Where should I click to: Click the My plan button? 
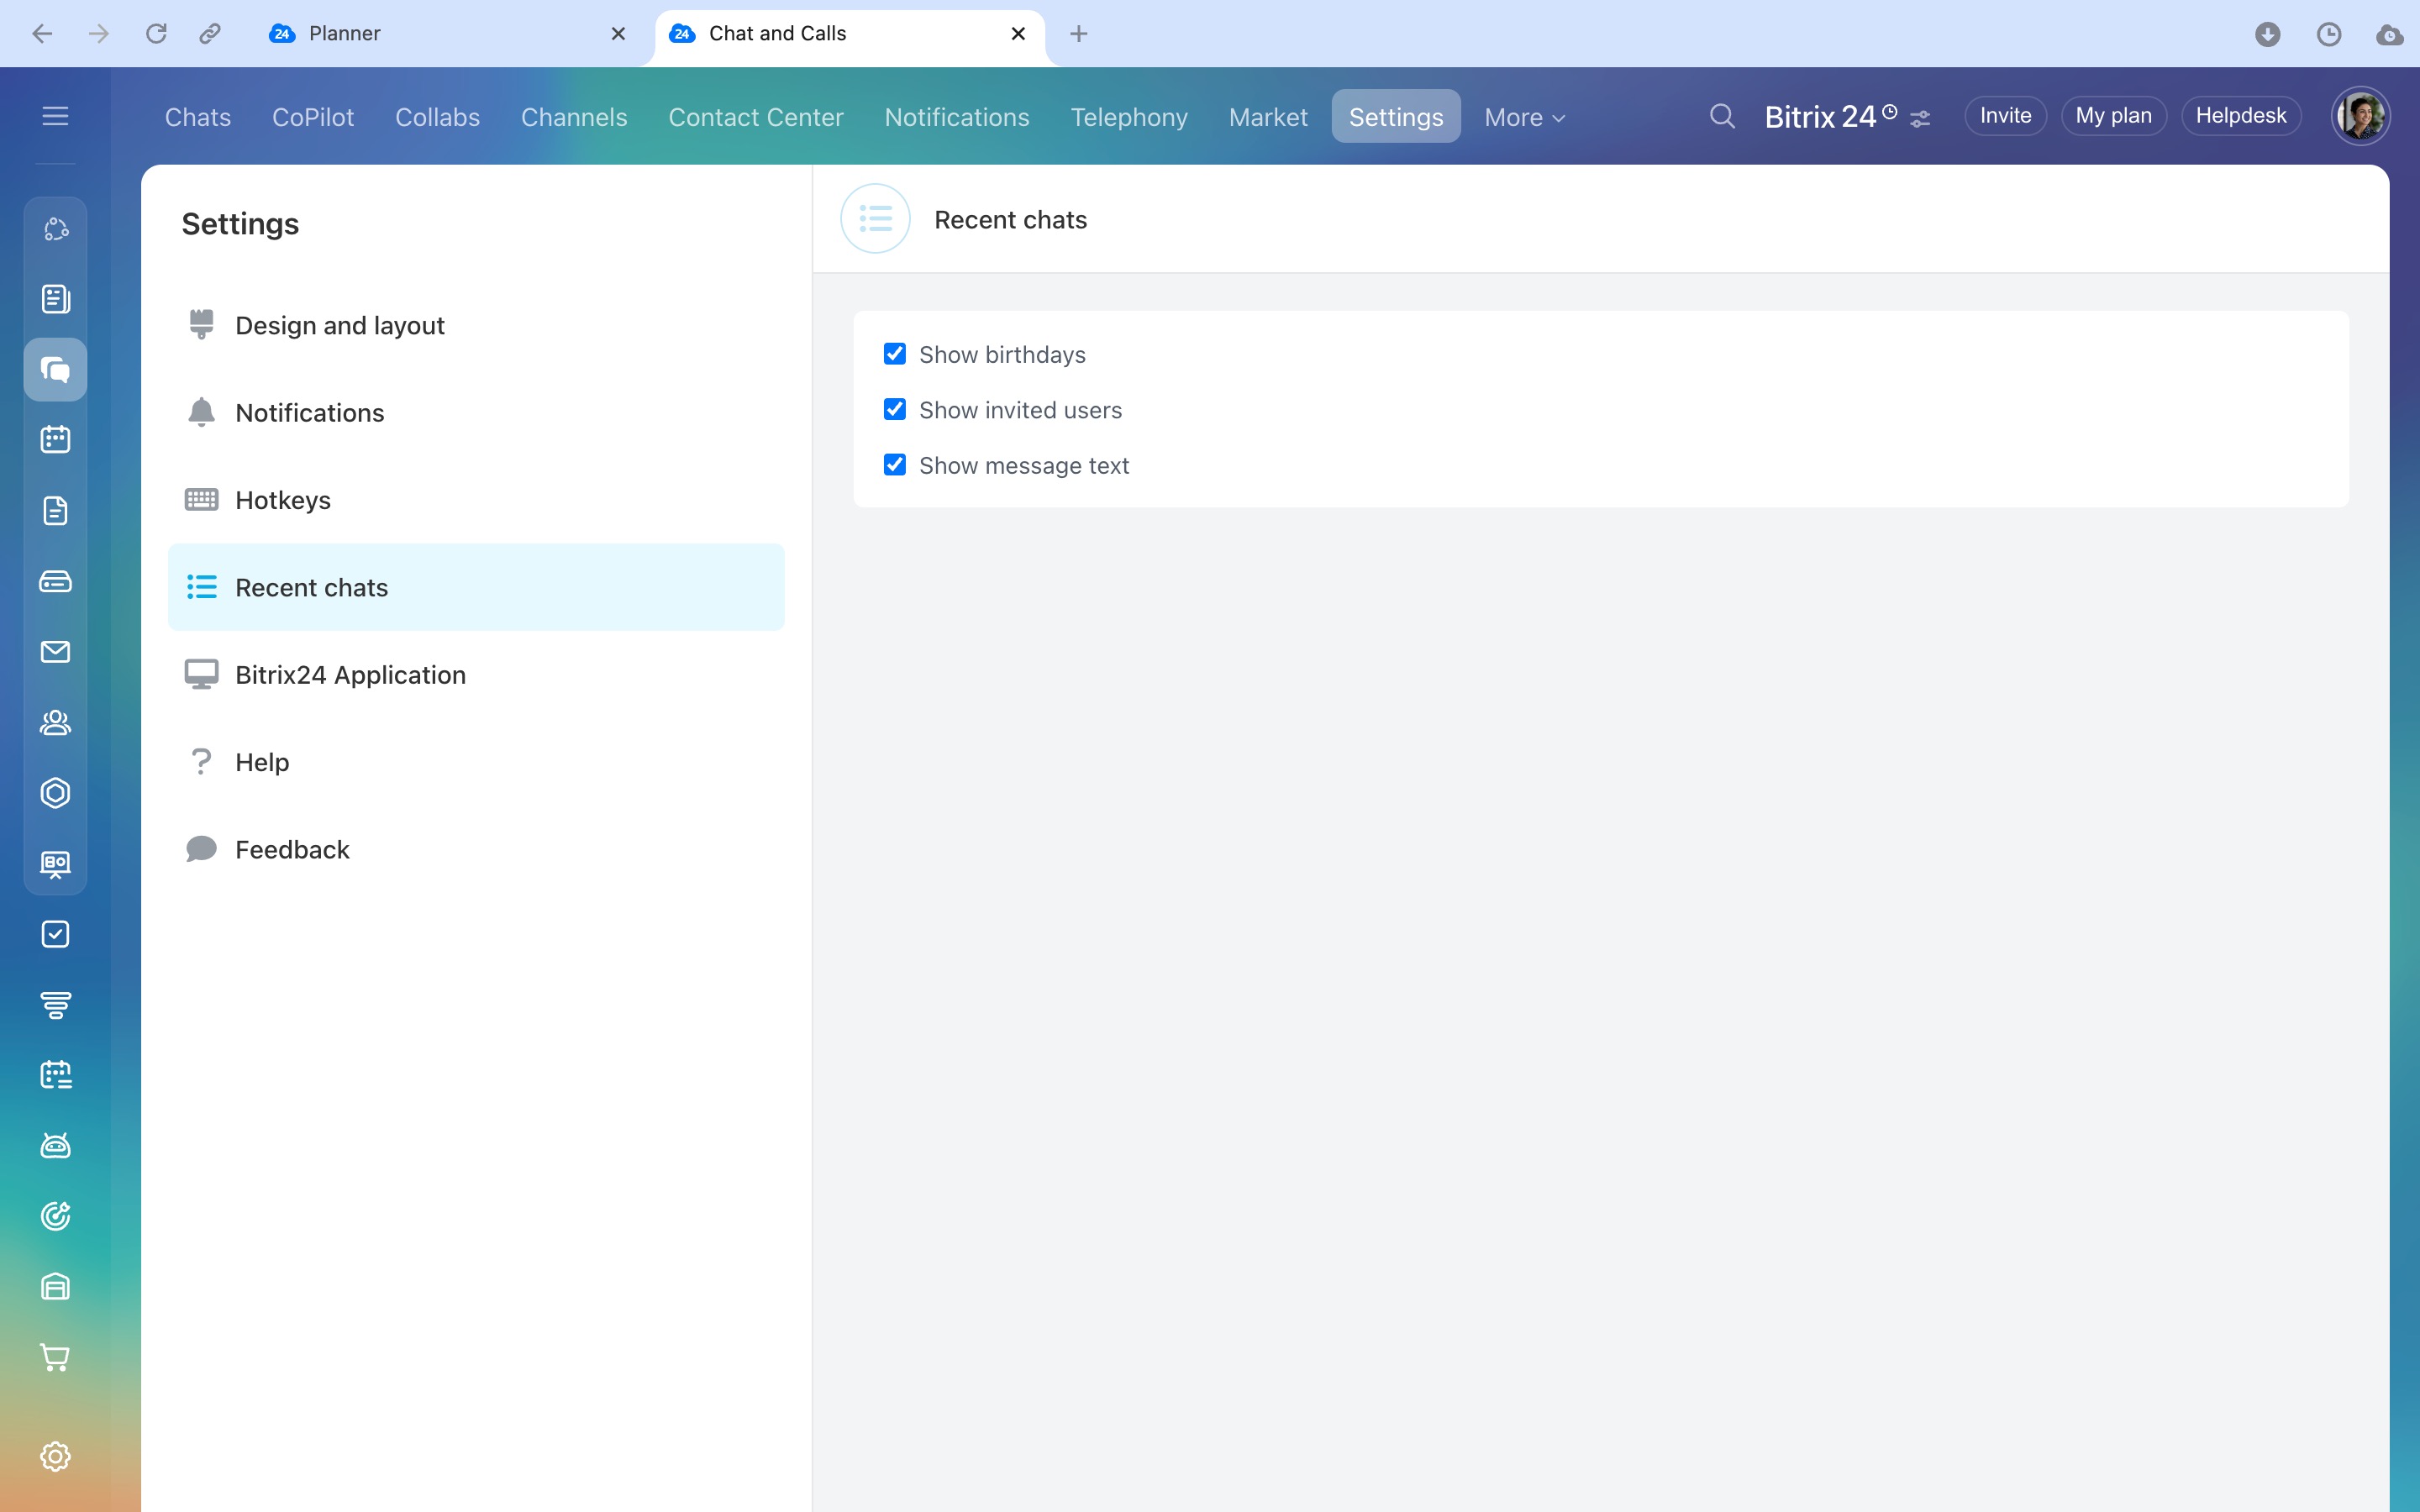pos(2113,116)
